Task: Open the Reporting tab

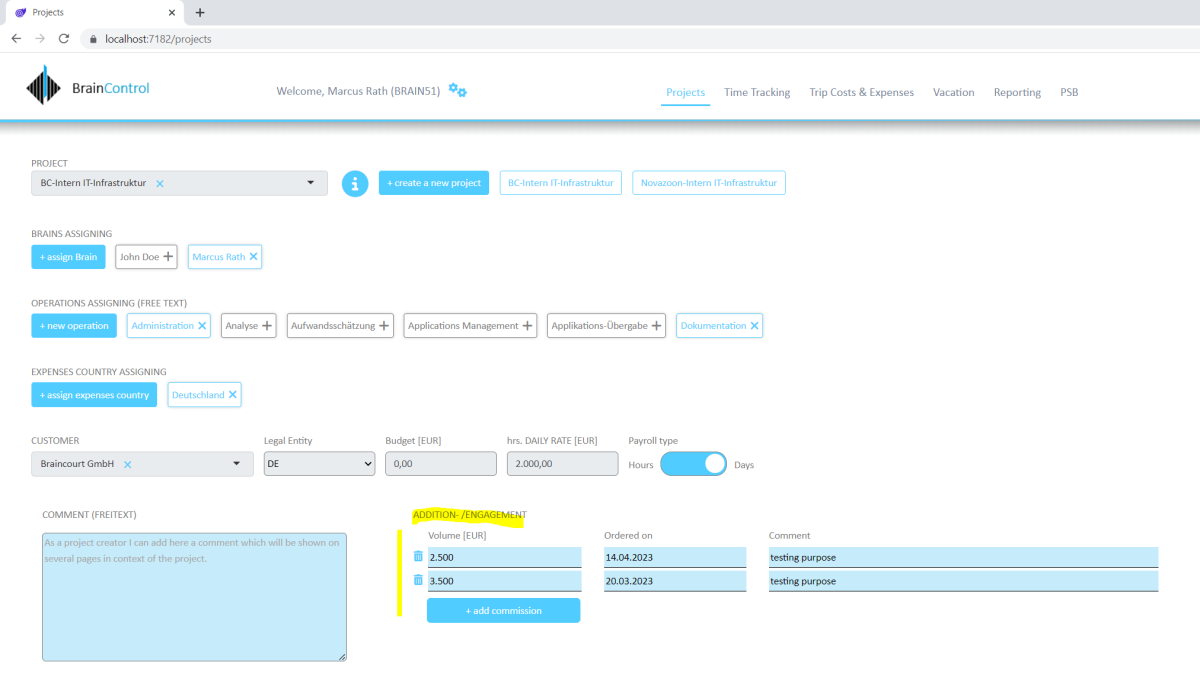Action: click(1017, 92)
